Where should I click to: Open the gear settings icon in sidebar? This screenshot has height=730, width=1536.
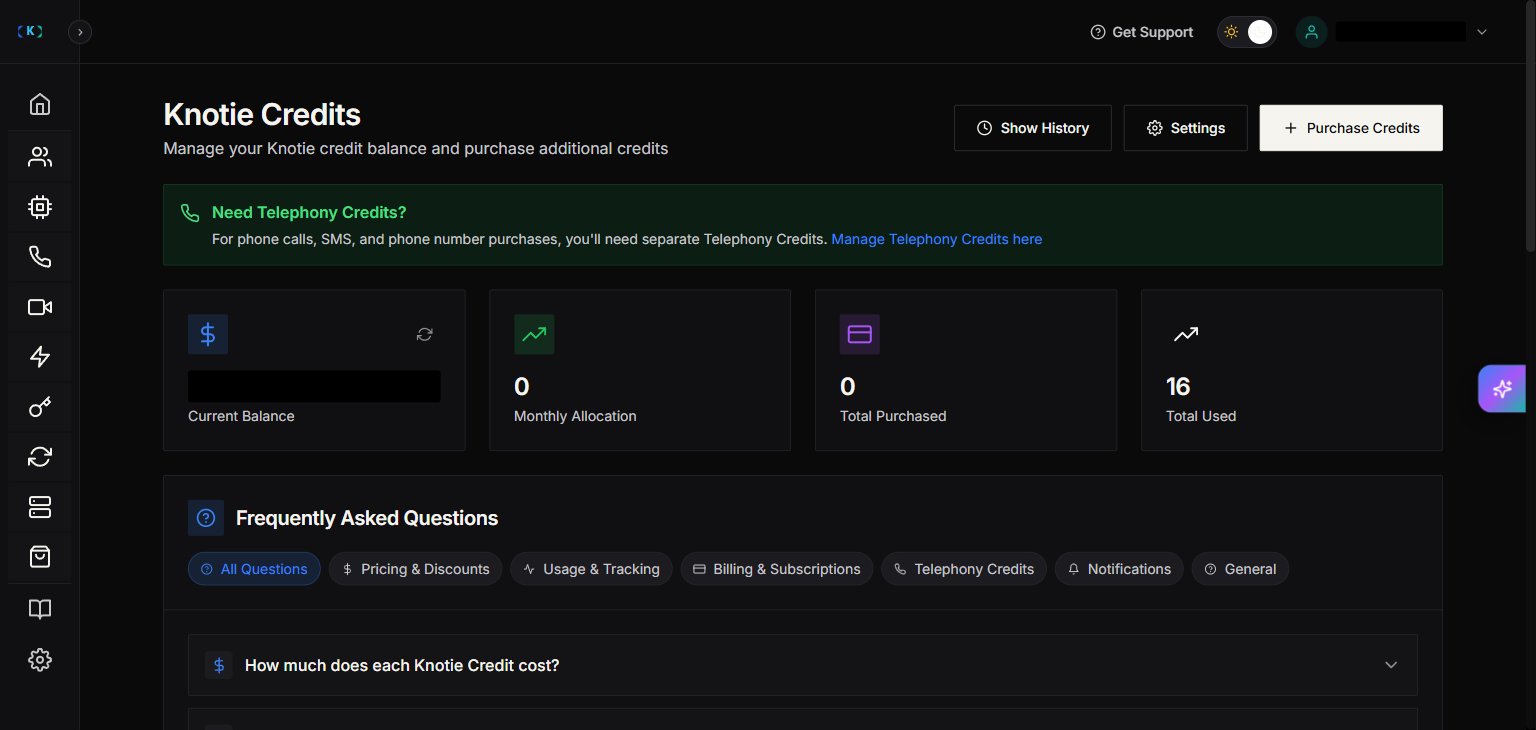point(39,659)
